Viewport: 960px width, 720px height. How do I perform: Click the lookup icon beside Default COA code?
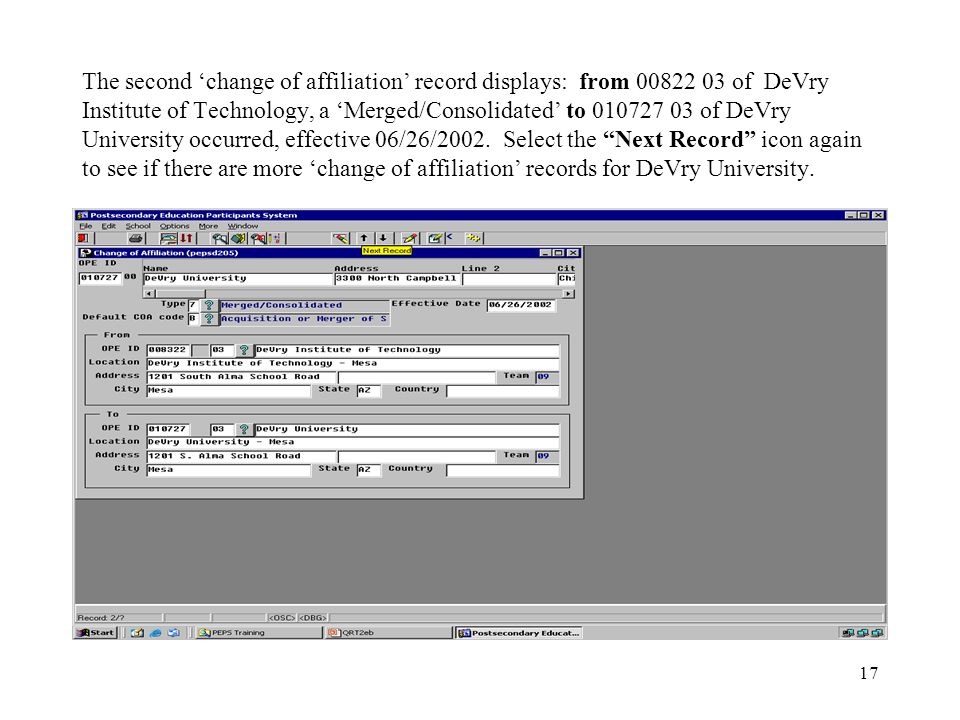point(209,318)
